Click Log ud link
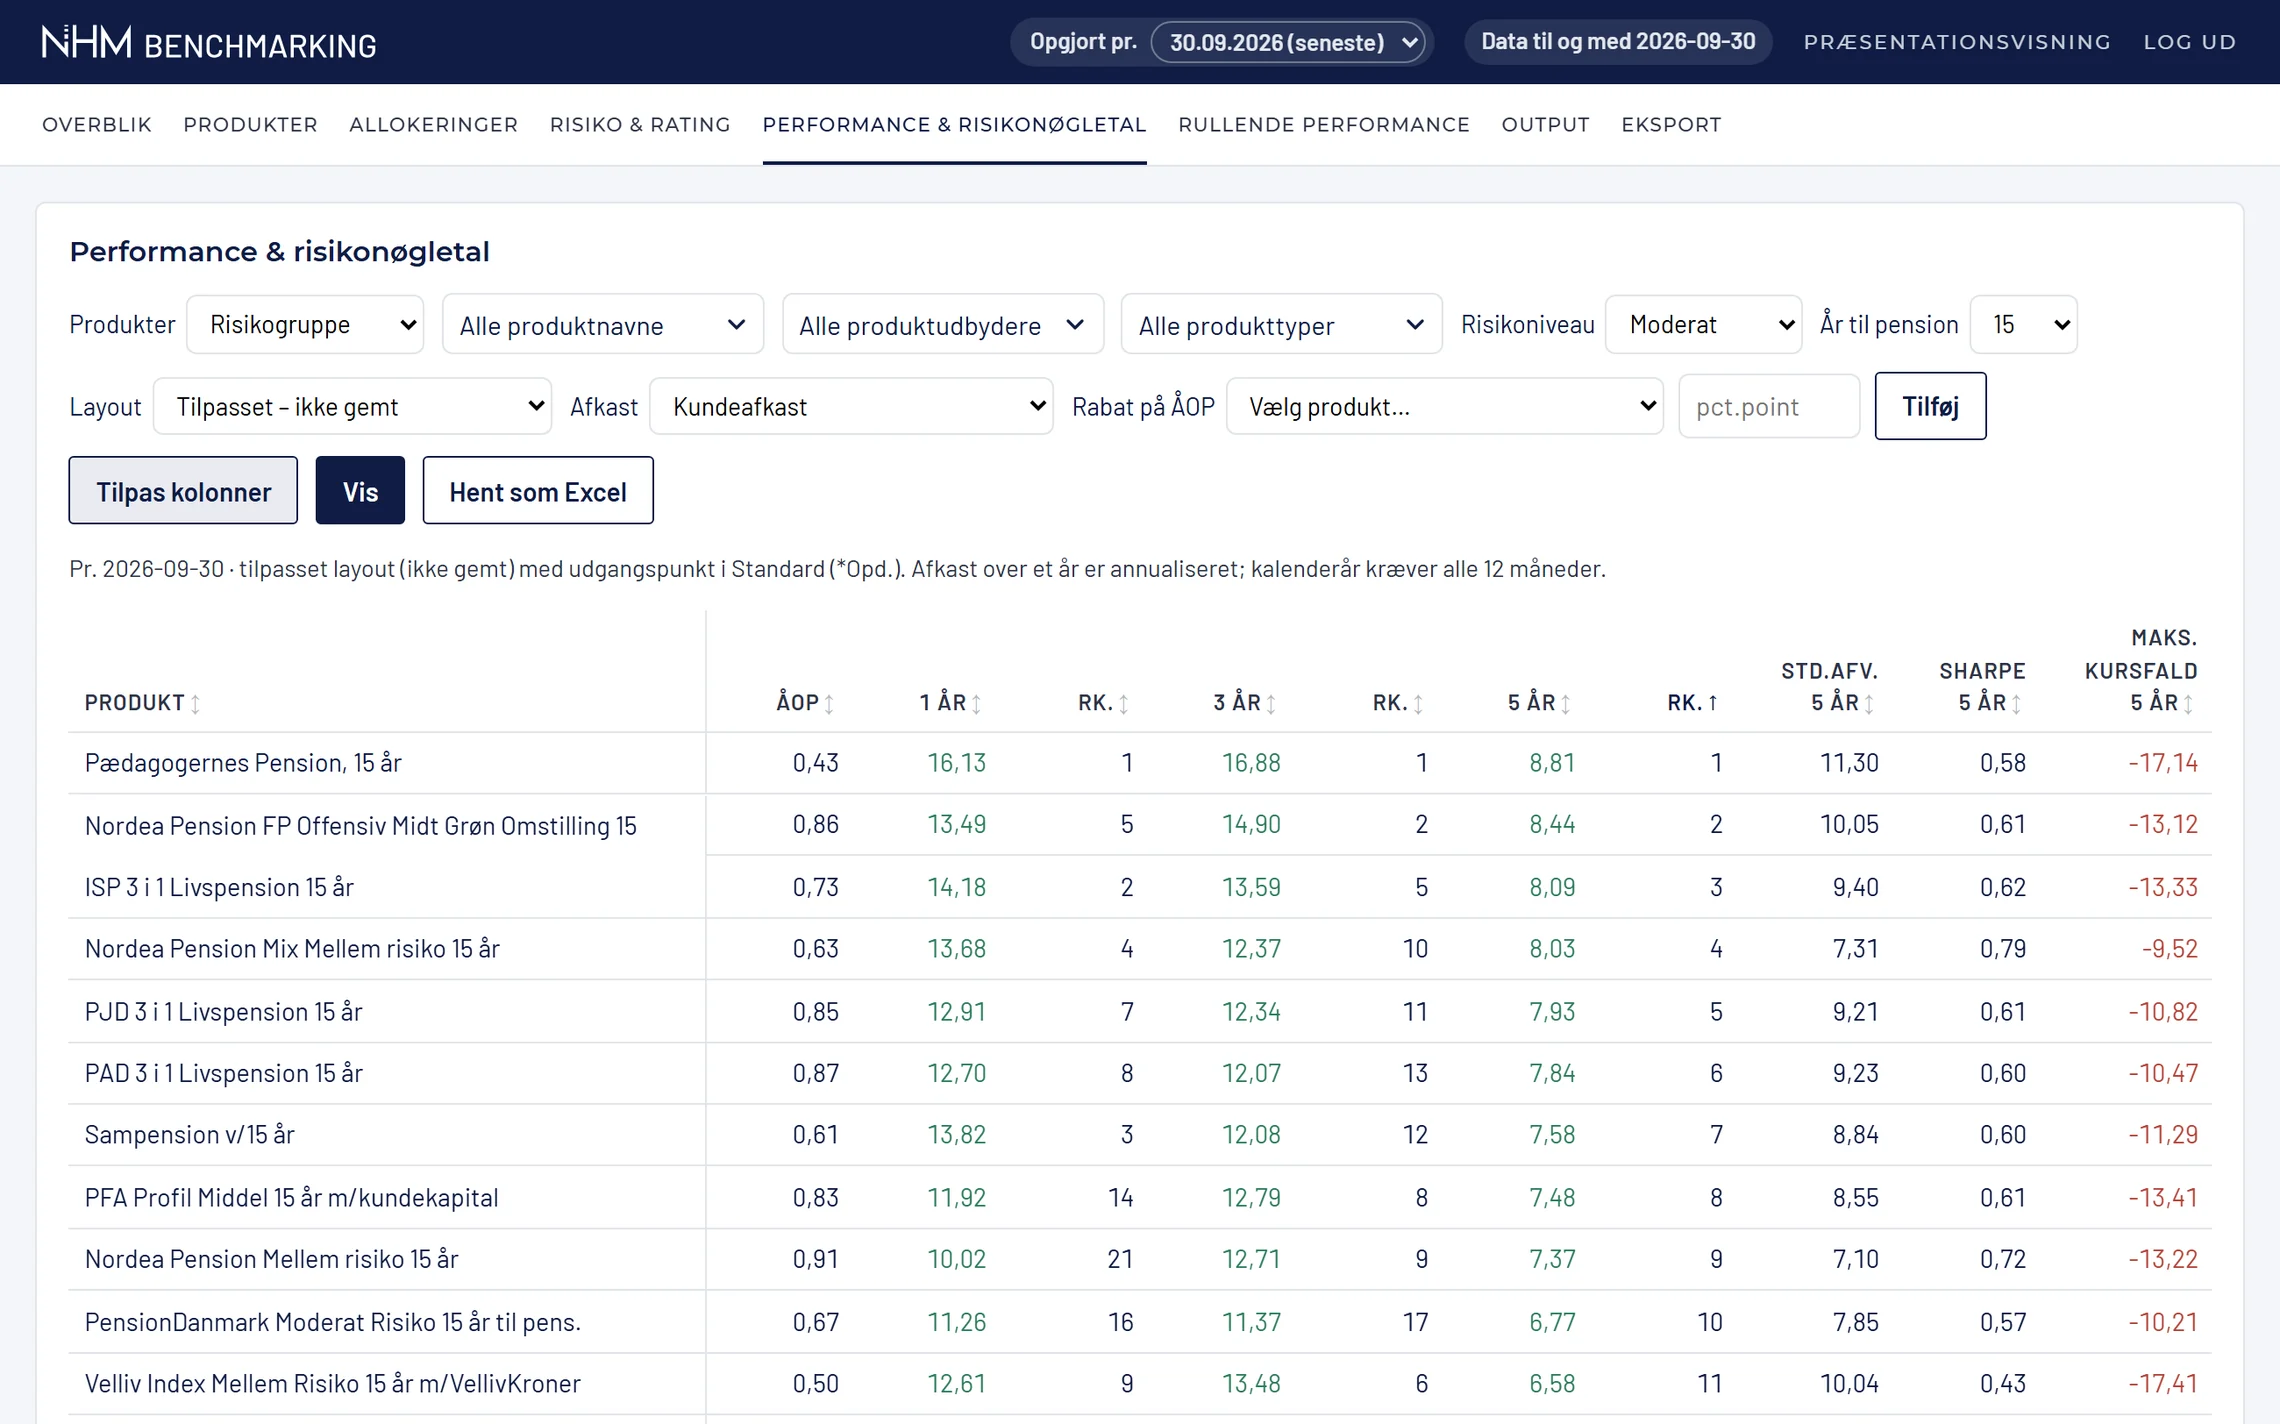Viewport: 2280px width, 1424px height. pos(2190,42)
